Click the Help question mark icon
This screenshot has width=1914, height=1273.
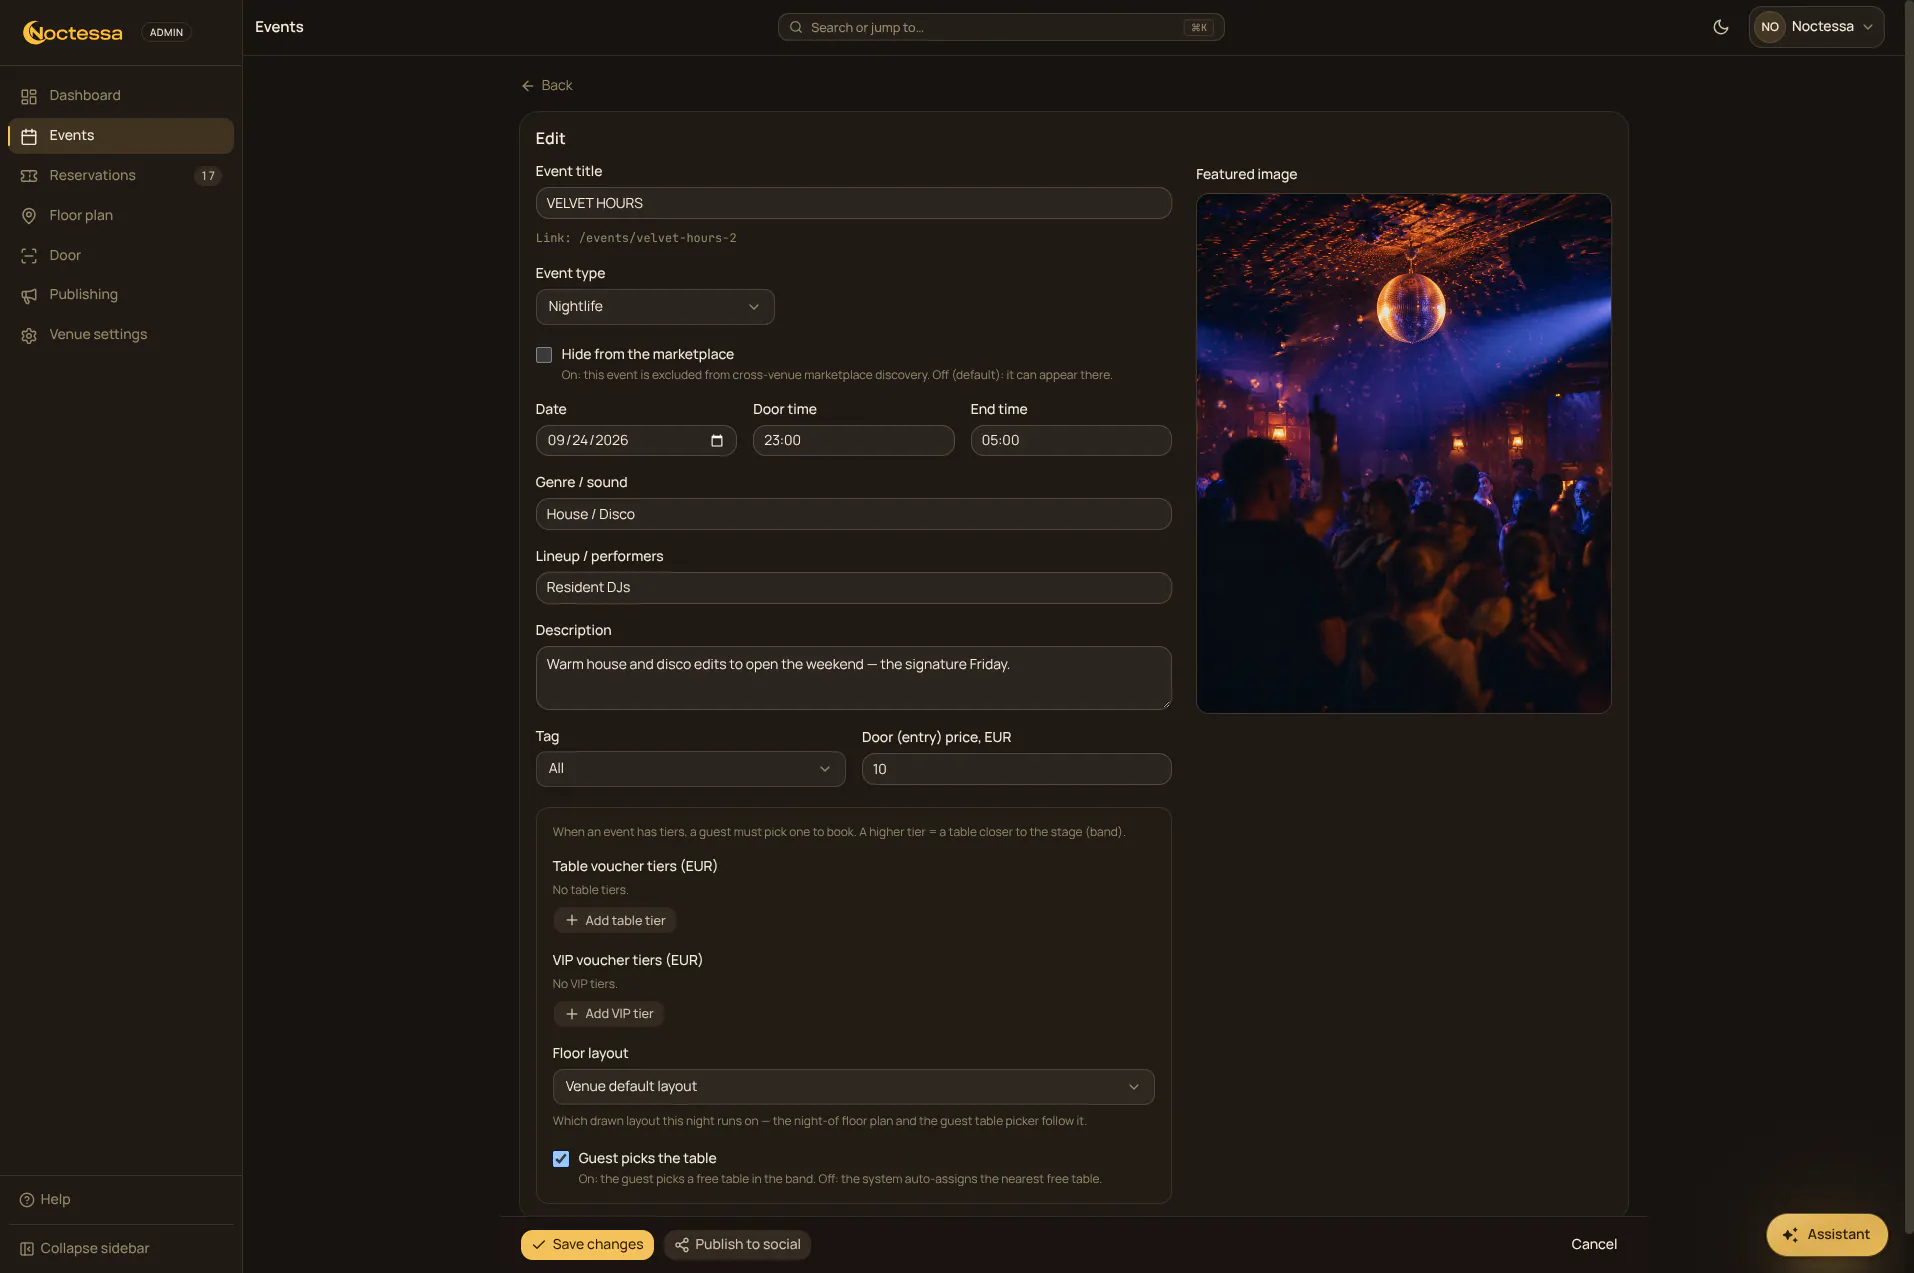[27, 1200]
